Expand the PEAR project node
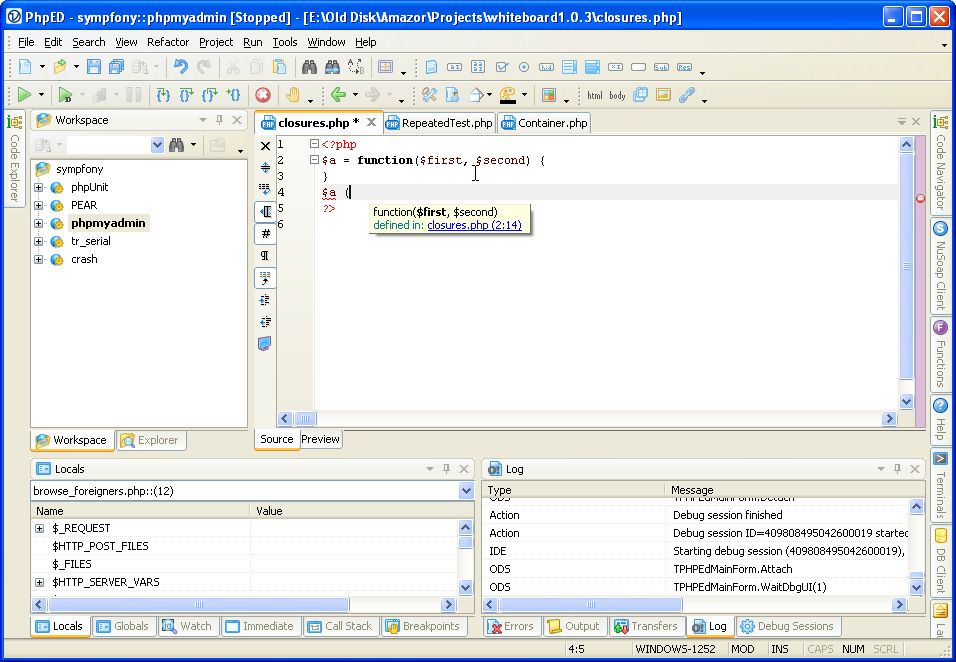The image size is (956, 662). (38, 205)
